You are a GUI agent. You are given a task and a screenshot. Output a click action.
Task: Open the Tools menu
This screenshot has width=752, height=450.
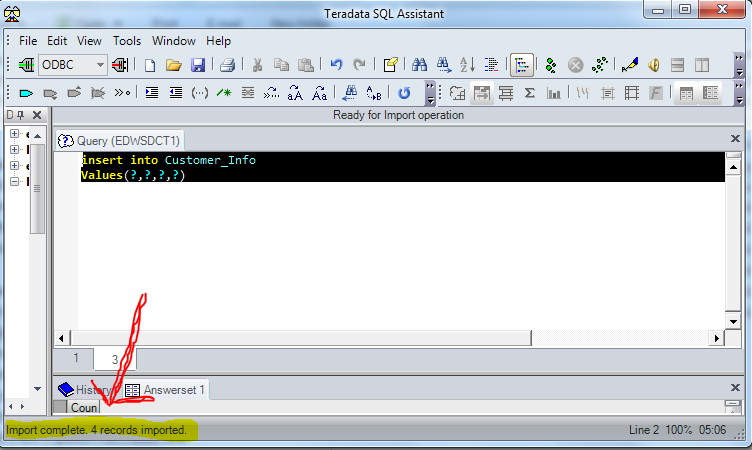(x=127, y=41)
